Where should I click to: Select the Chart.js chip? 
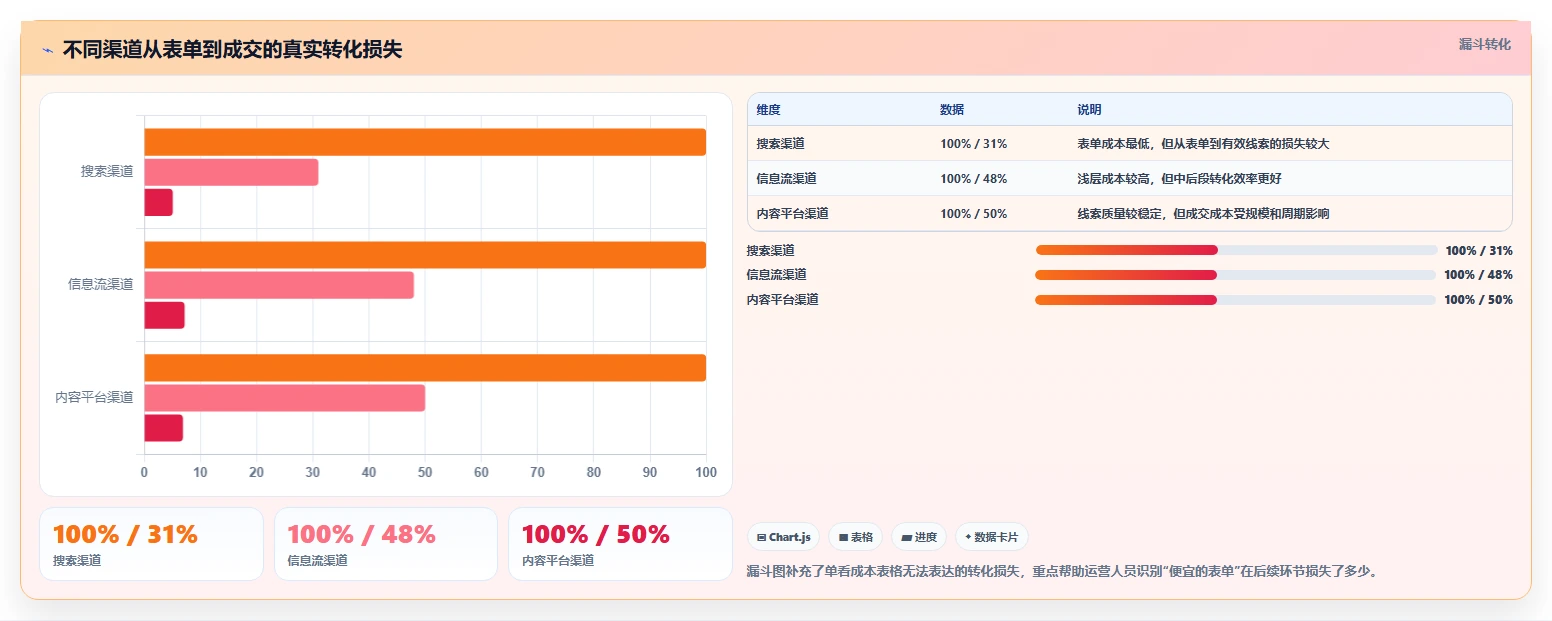click(x=783, y=537)
